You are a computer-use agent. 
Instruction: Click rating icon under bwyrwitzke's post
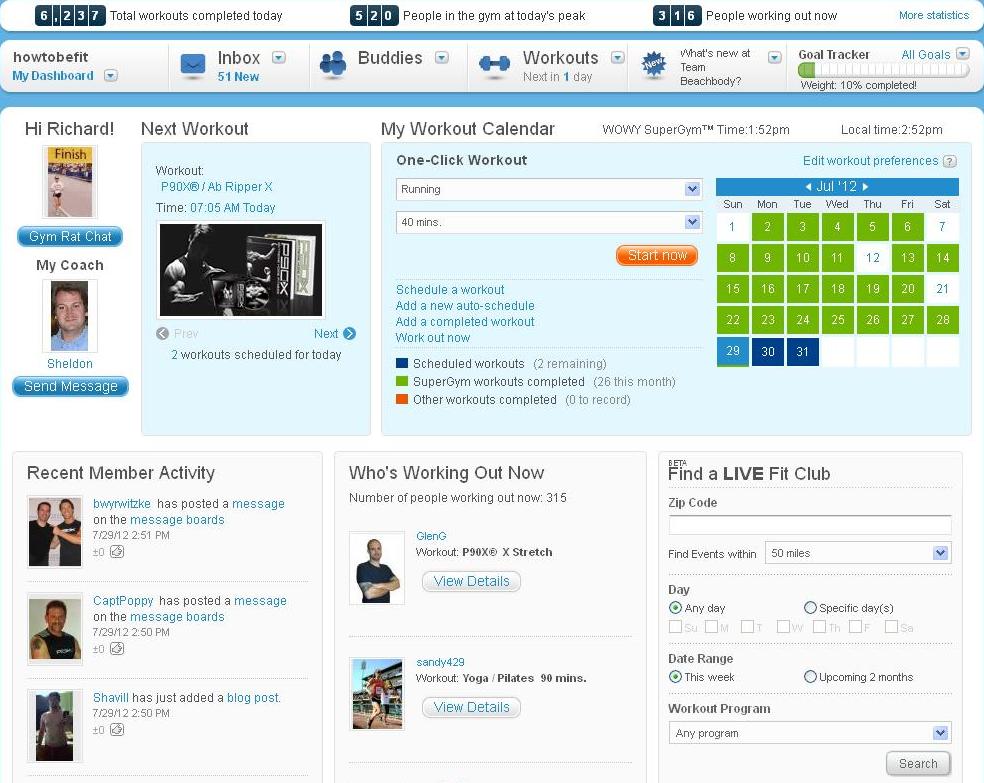coord(117,552)
